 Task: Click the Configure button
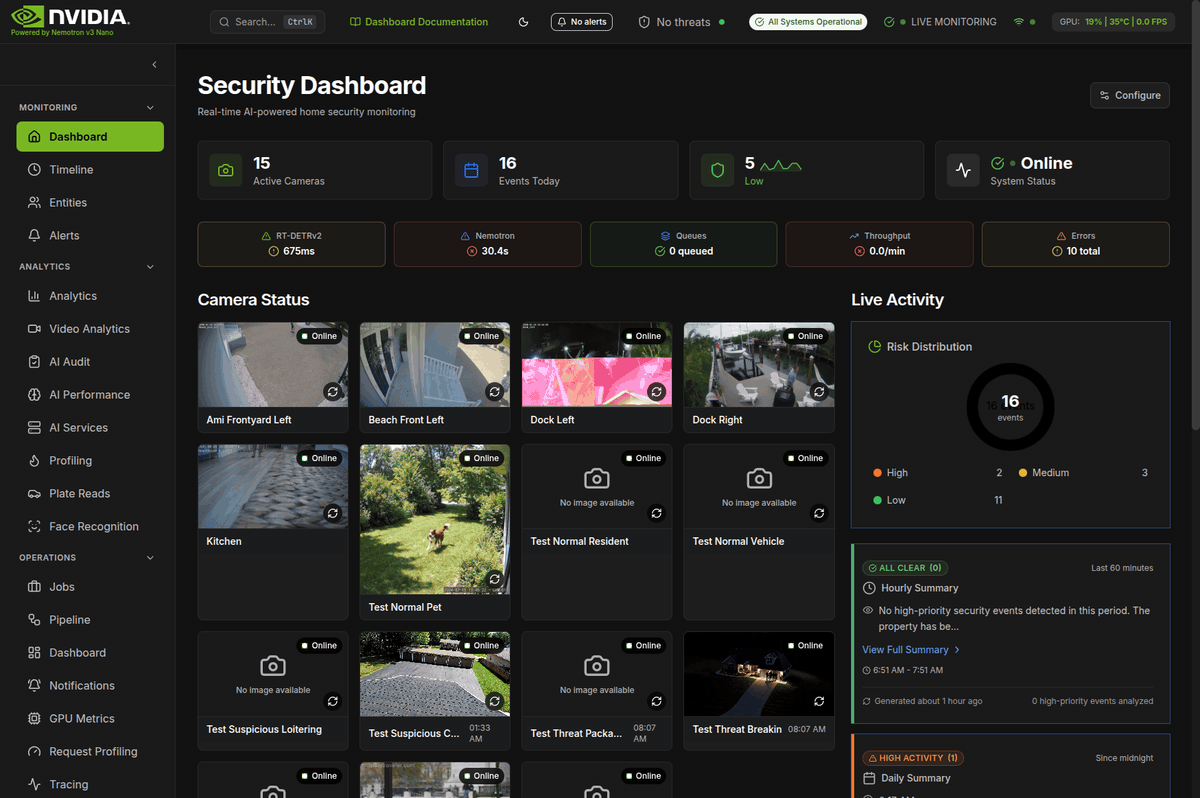coord(1130,95)
